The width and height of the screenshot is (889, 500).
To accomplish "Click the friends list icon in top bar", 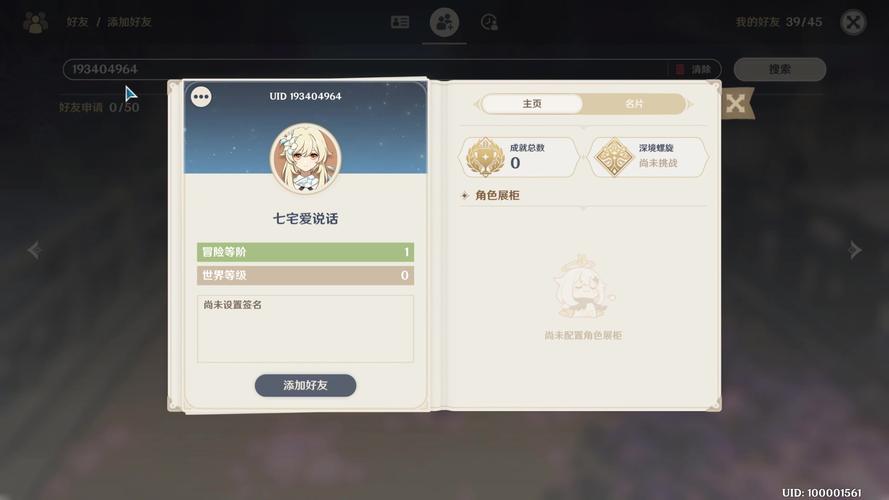I will (400, 22).
